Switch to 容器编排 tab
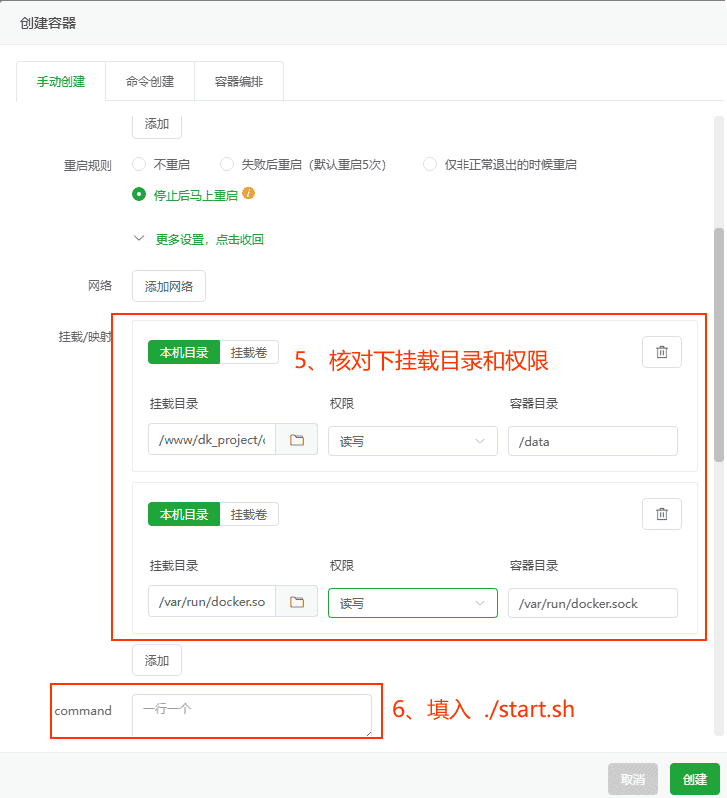The height and width of the screenshot is (798, 727). [x=239, y=81]
